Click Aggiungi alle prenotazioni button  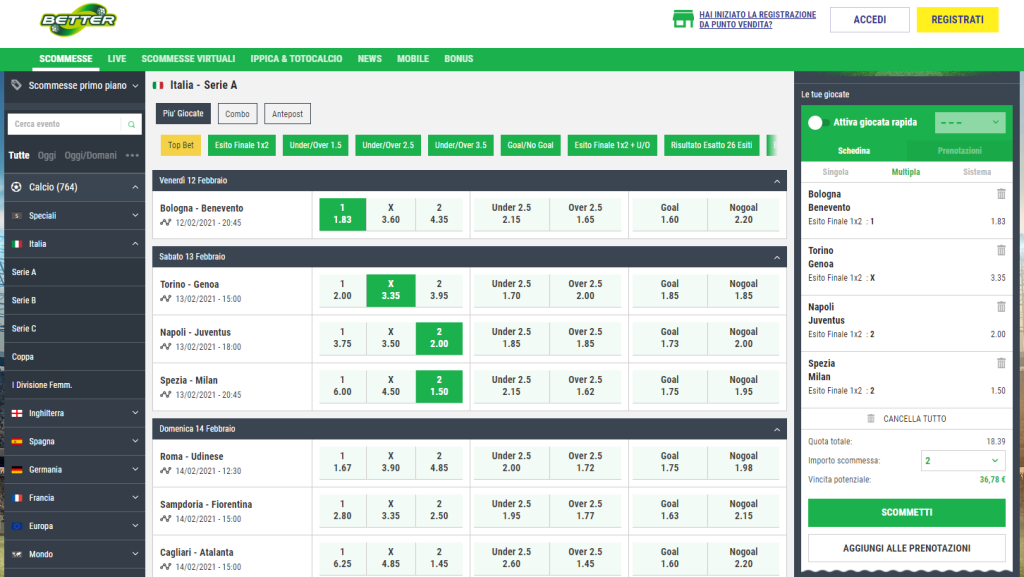(906, 548)
